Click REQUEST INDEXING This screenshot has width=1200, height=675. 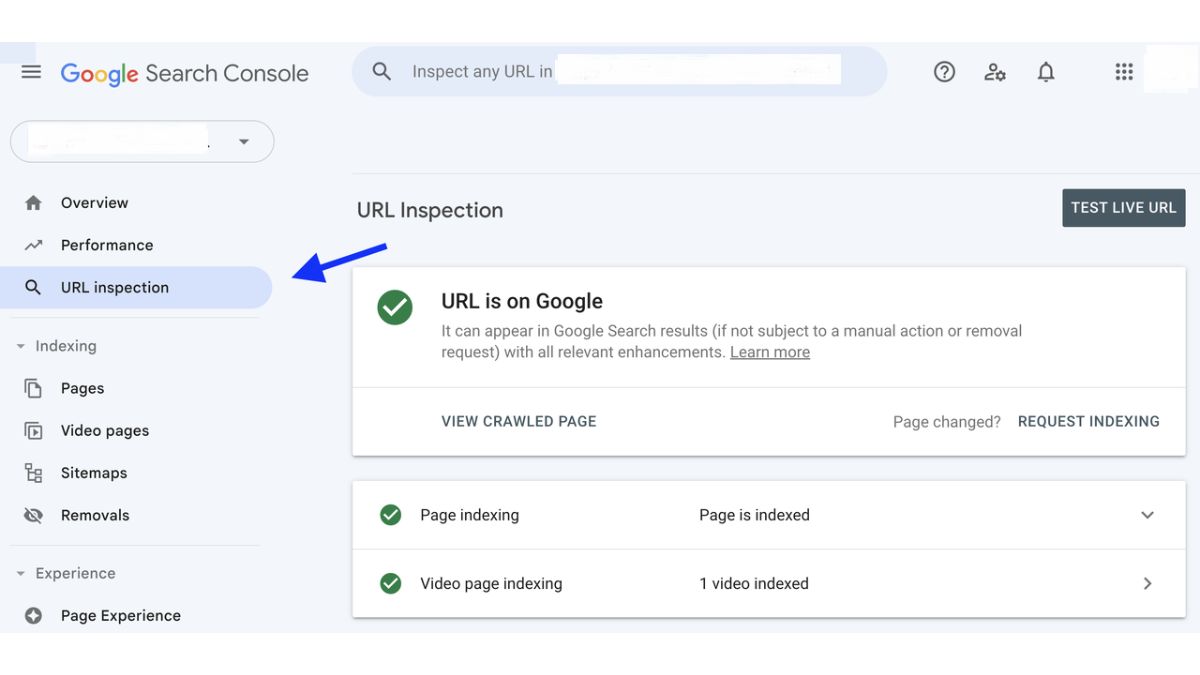1089,421
